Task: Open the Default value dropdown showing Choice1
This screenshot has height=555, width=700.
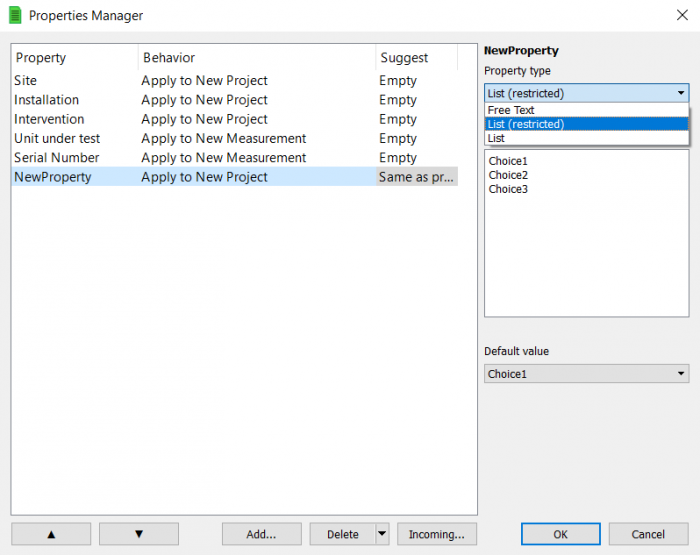Action: point(586,374)
